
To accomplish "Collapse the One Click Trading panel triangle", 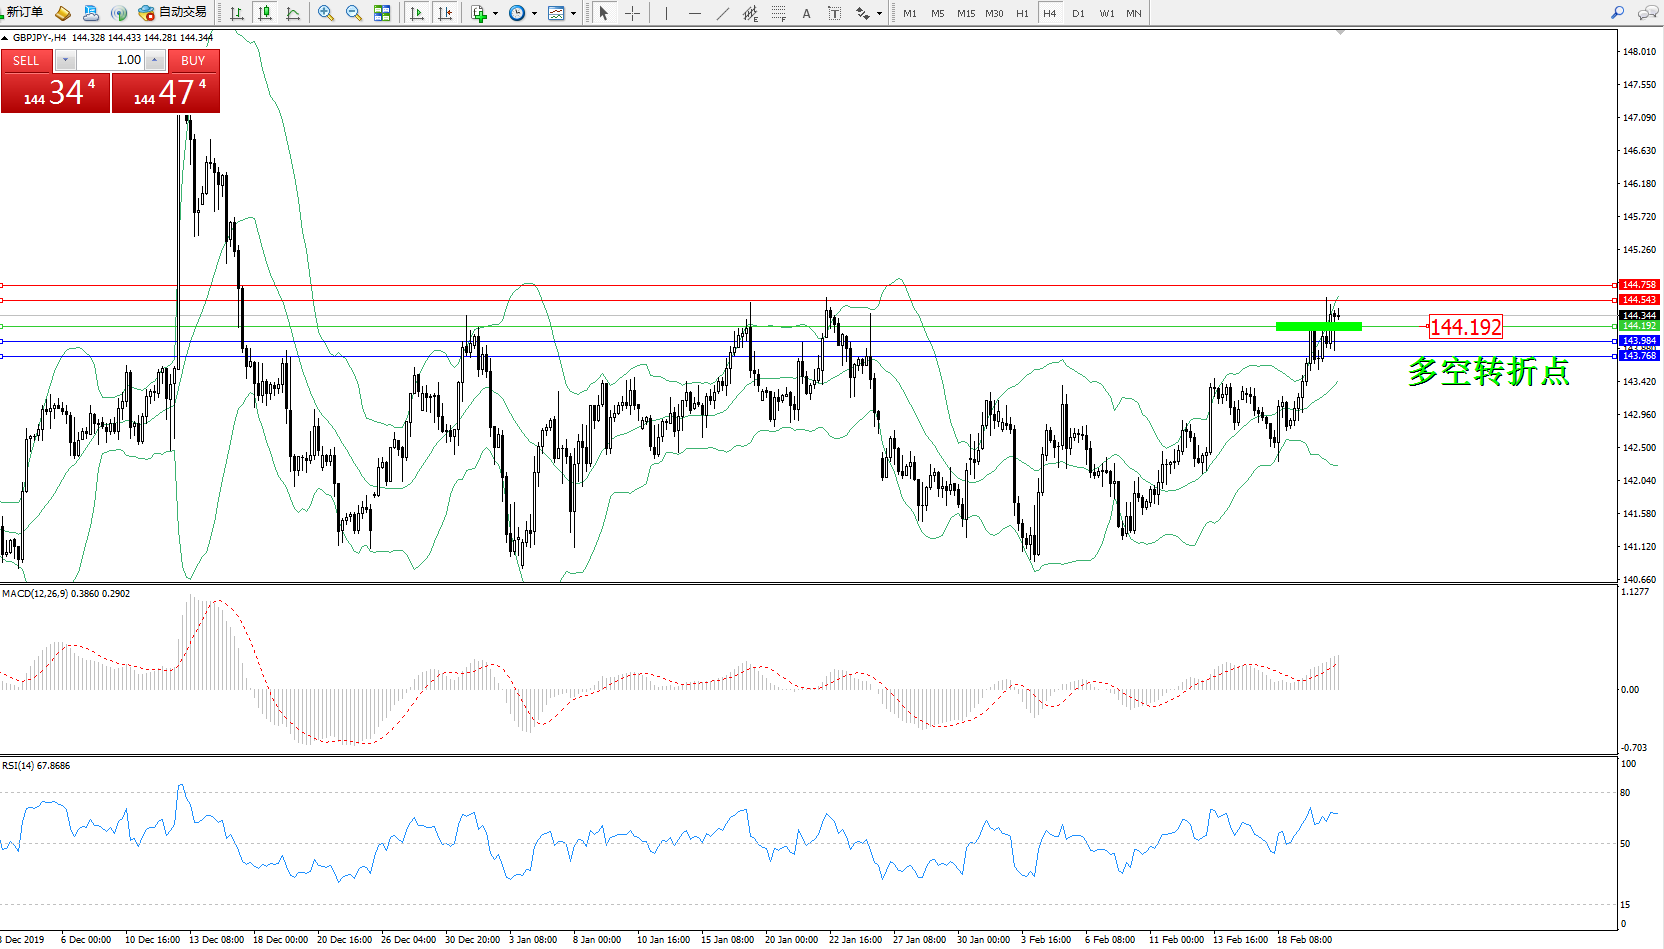I will point(5,38).
